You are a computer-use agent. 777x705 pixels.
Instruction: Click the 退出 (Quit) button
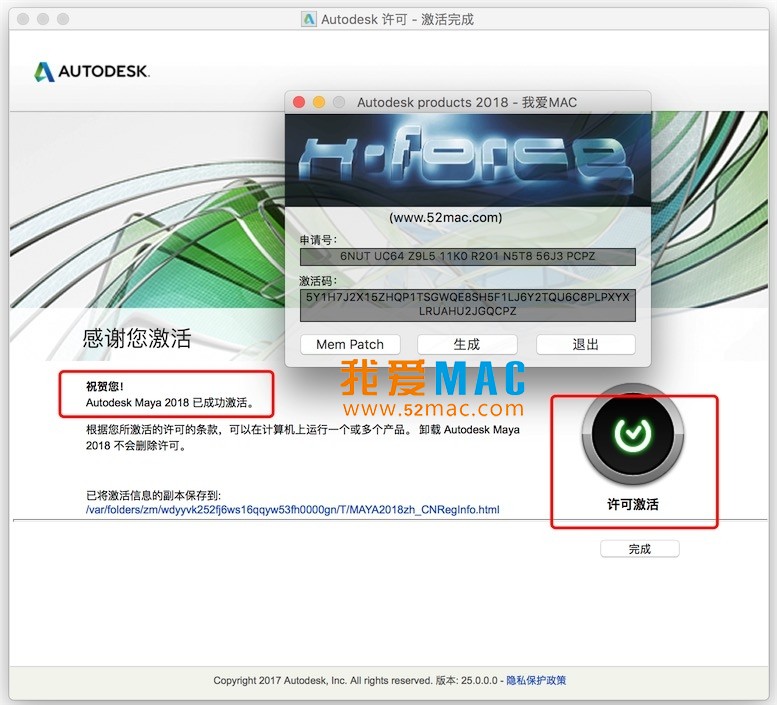[x=585, y=344]
